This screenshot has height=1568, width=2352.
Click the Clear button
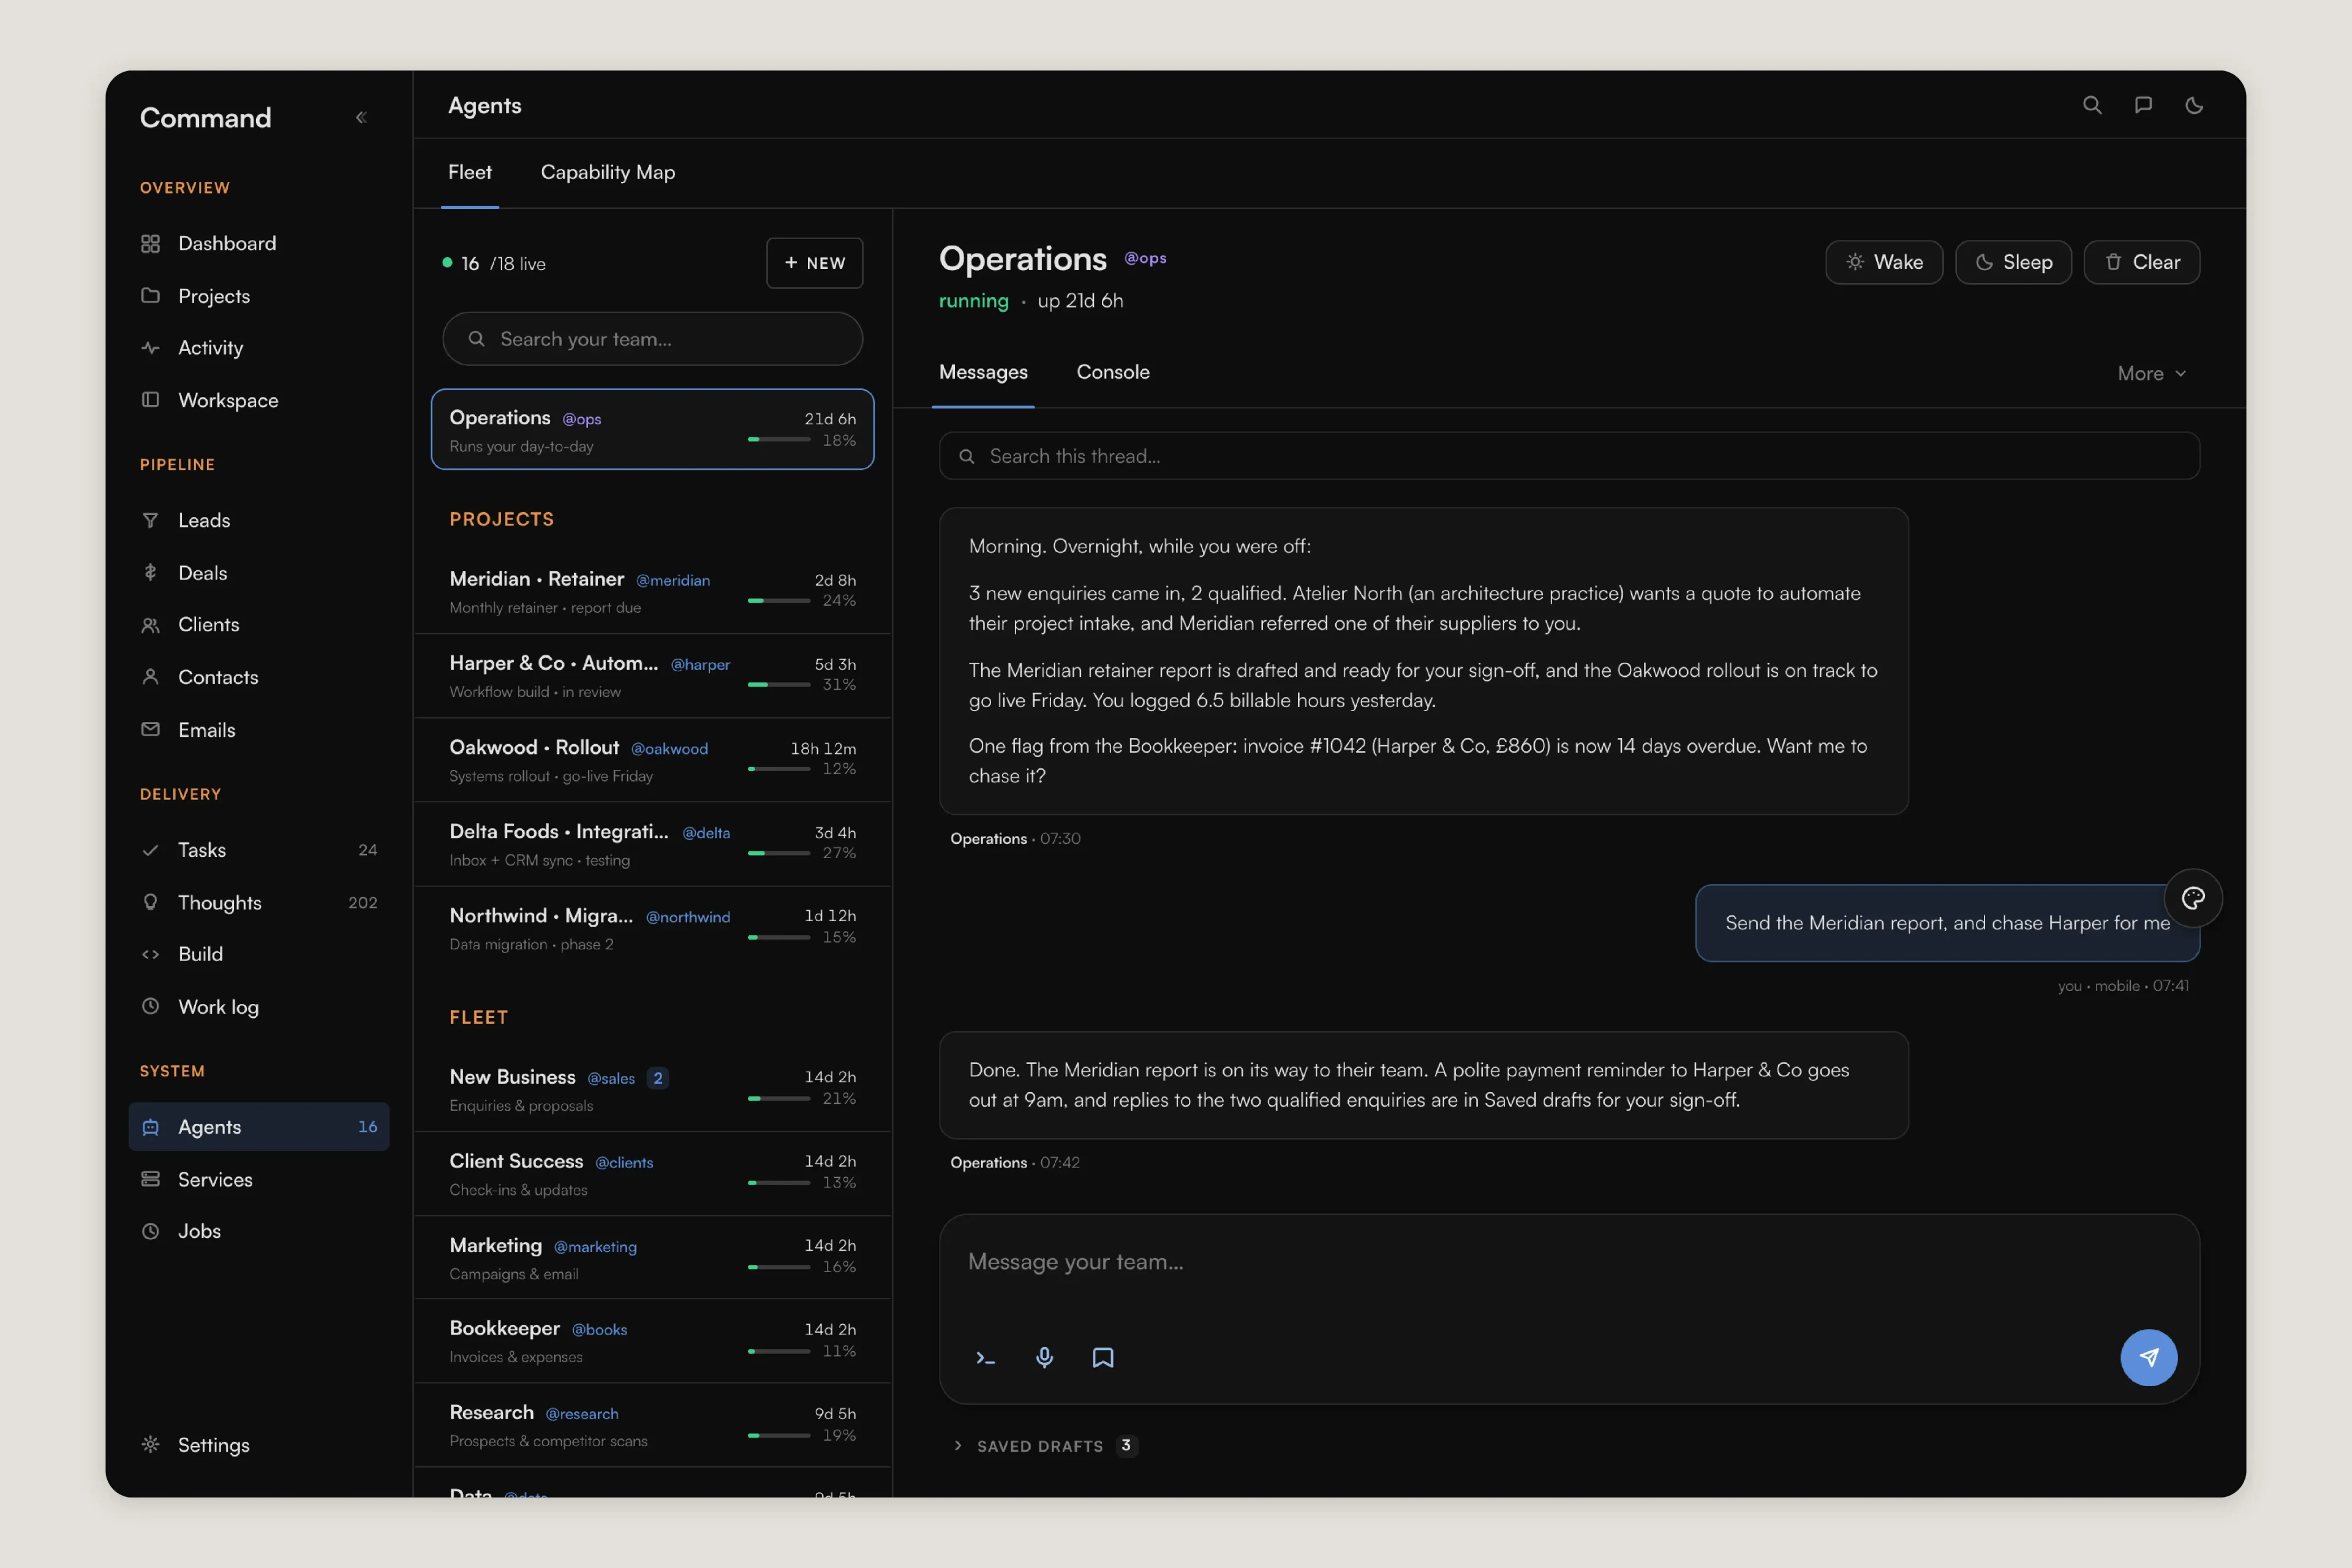pyautogui.click(x=2142, y=262)
